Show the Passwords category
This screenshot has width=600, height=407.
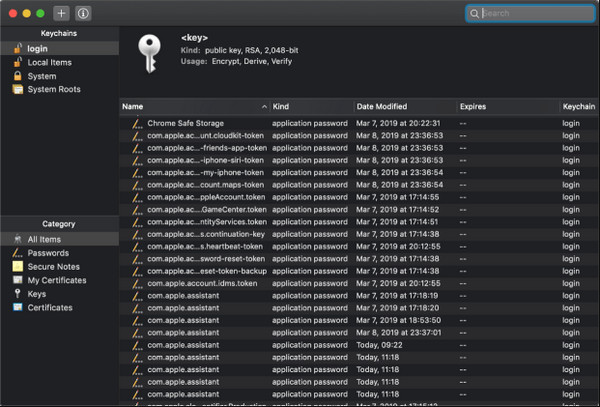(48, 253)
